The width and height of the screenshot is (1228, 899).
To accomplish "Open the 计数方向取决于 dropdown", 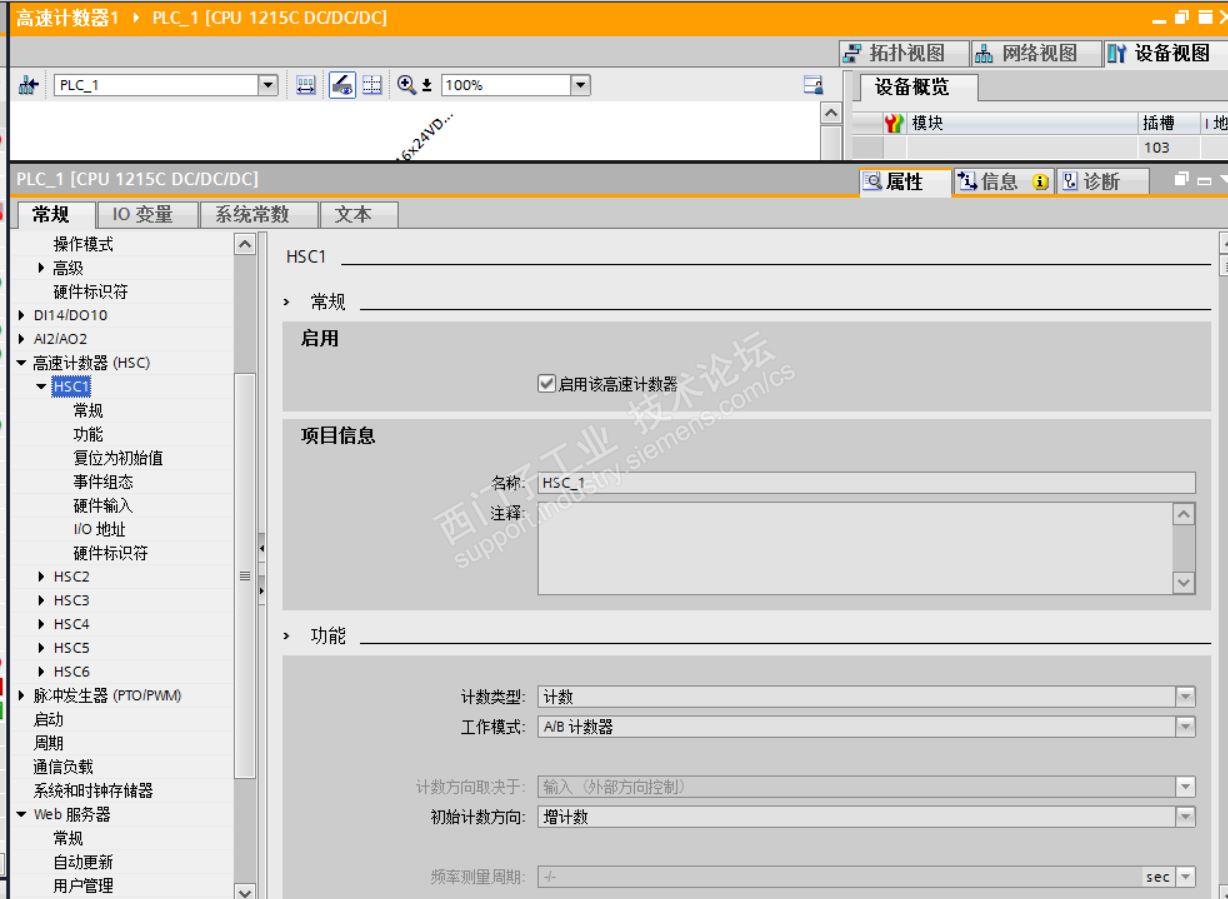I will click(1186, 787).
